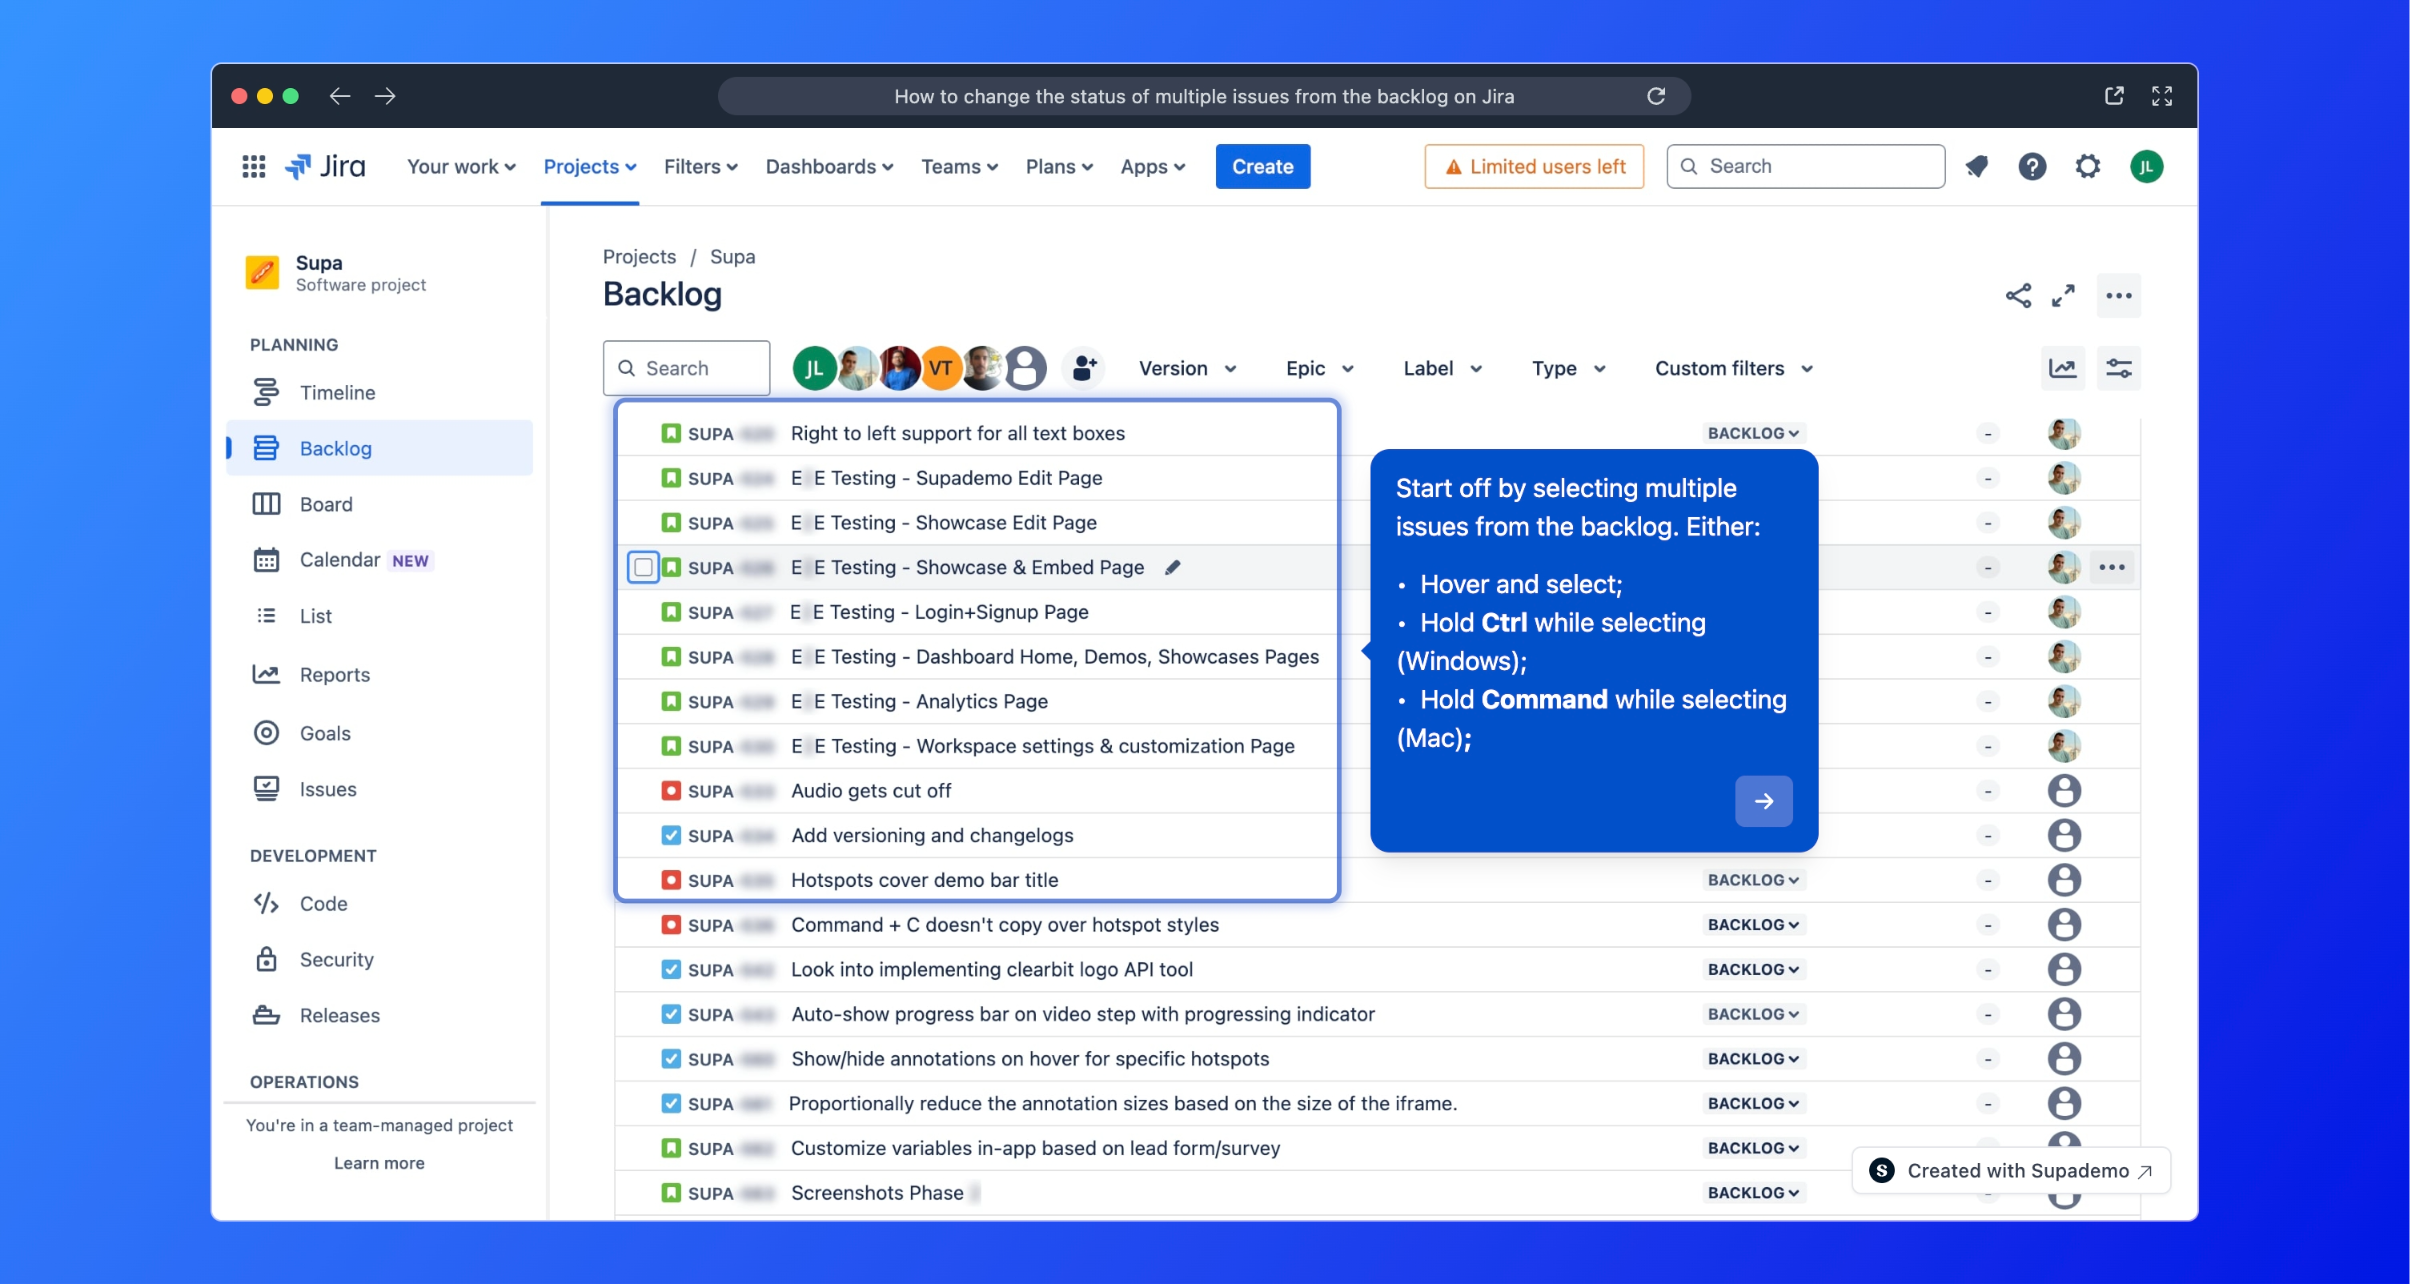Open the Reports view
The width and height of the screenshot is (2410, 1284).
coord(334,675)
